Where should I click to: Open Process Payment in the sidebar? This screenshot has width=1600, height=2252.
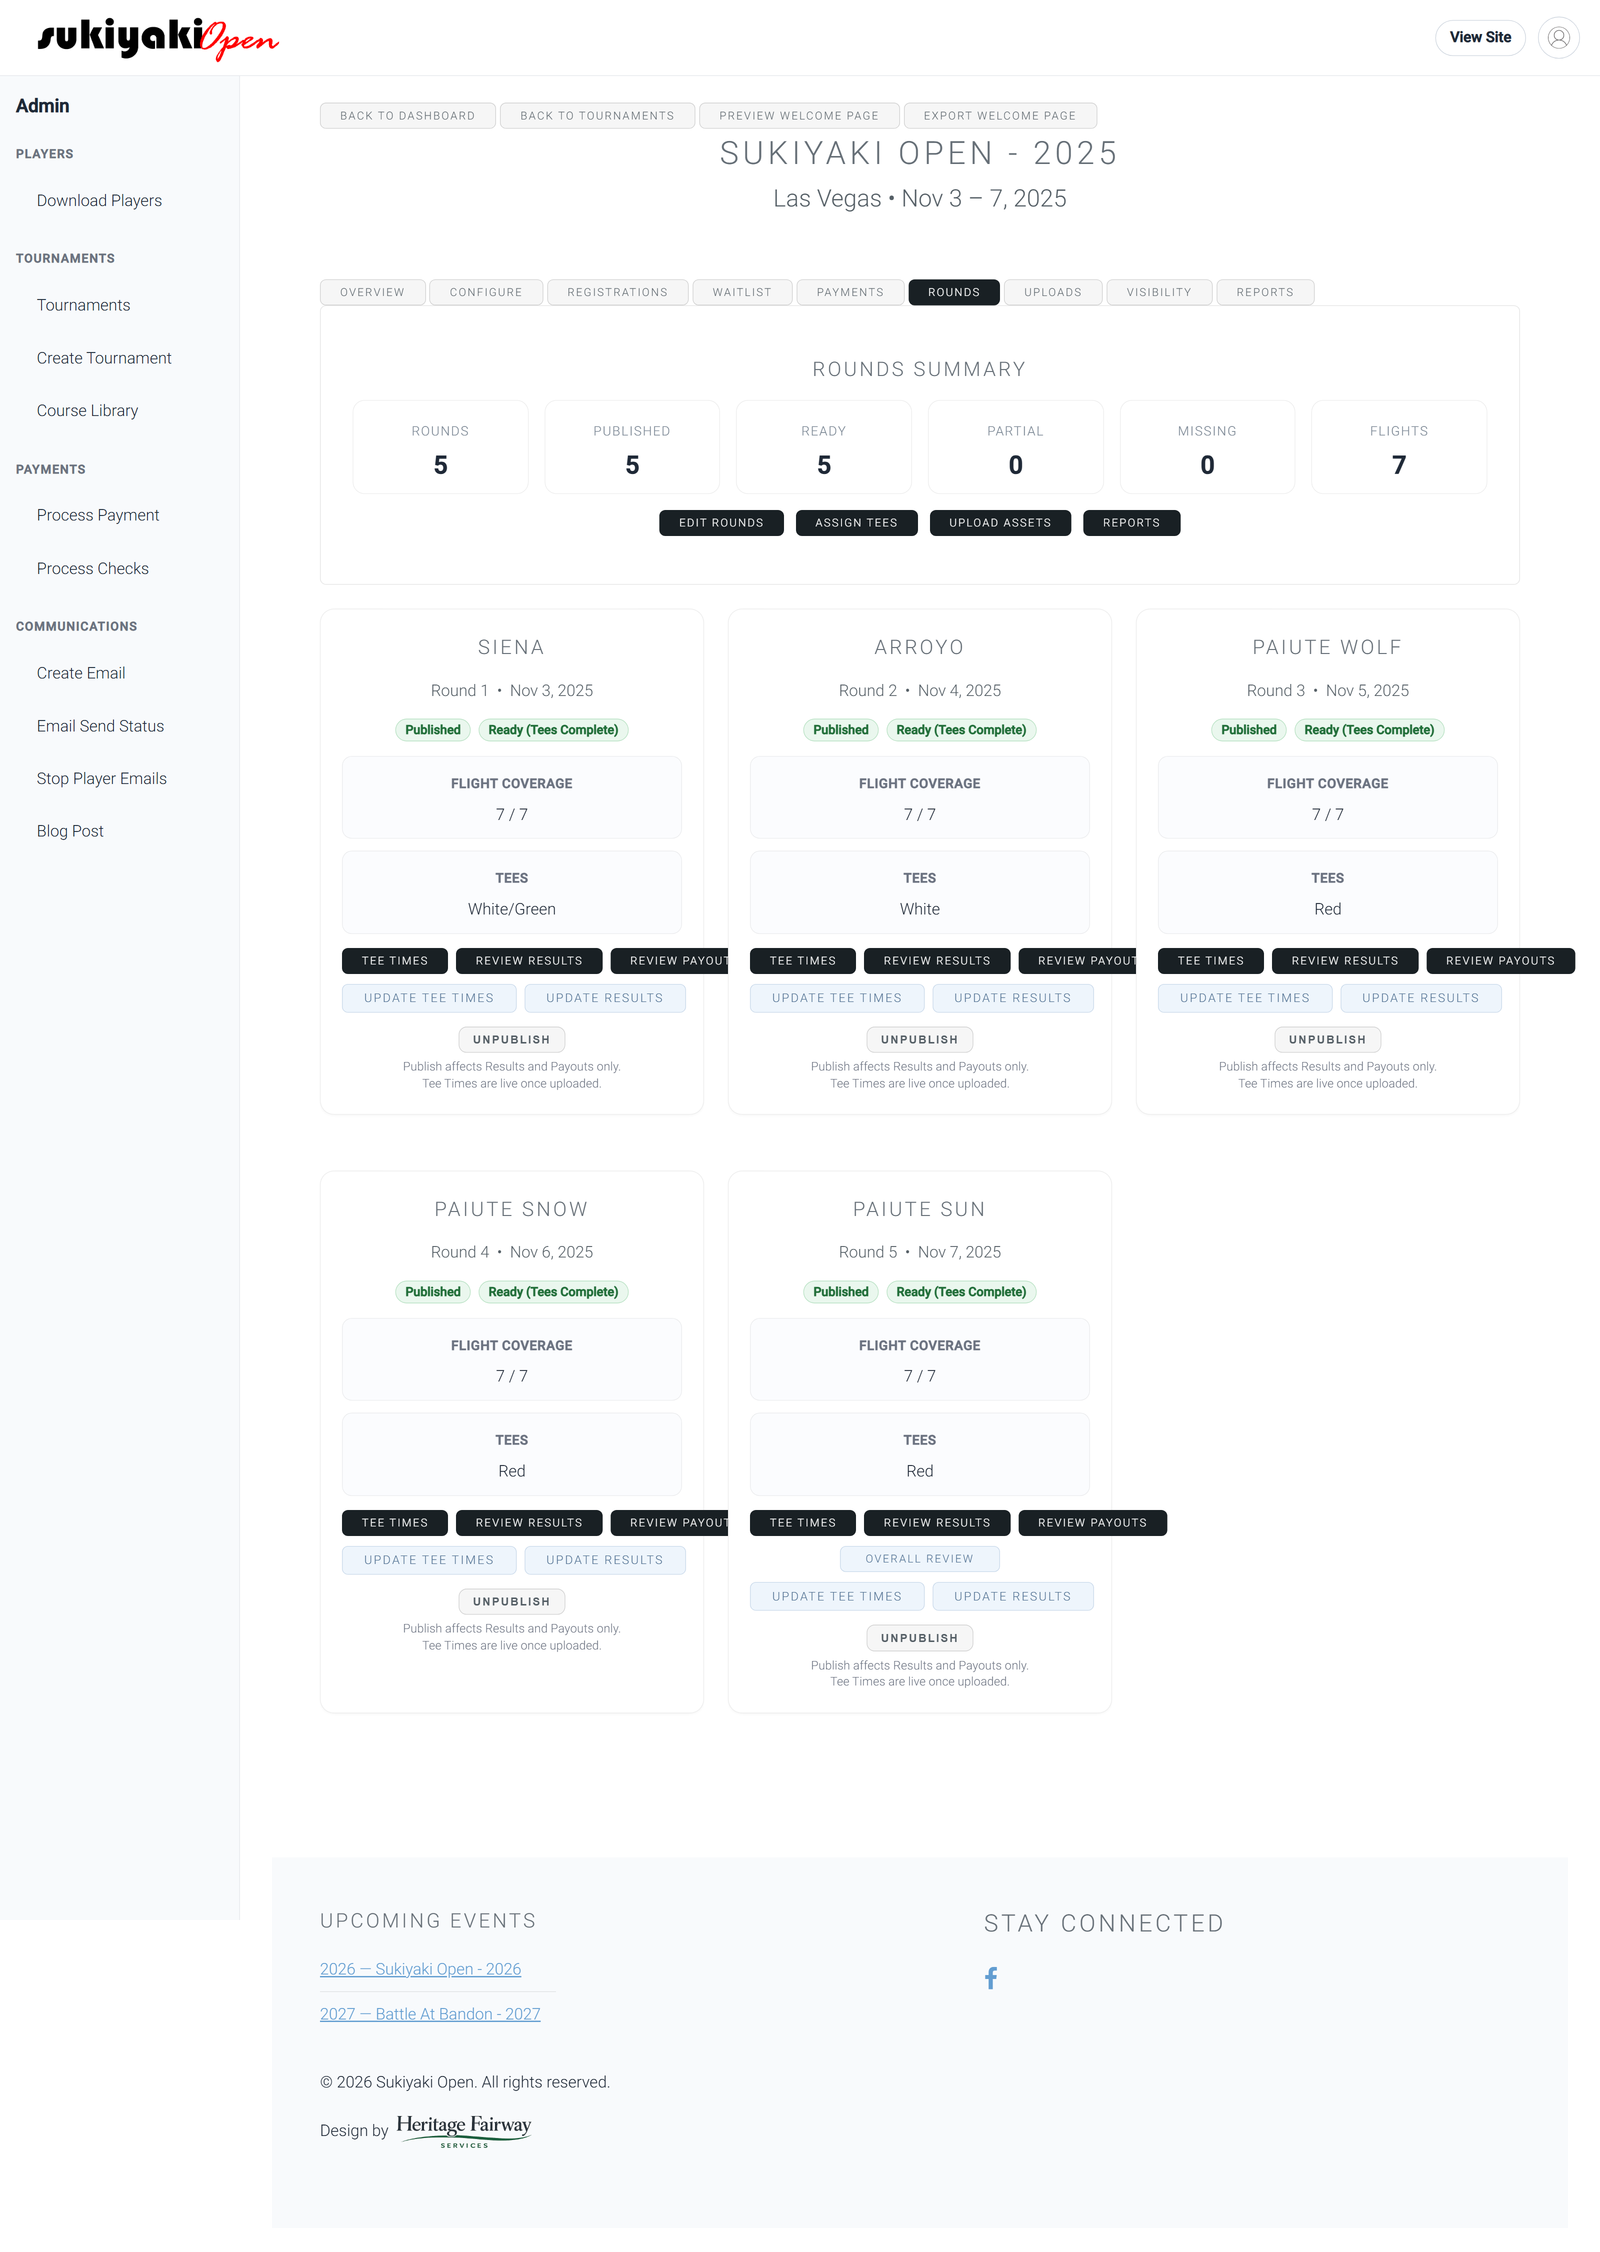pos(98,515)
